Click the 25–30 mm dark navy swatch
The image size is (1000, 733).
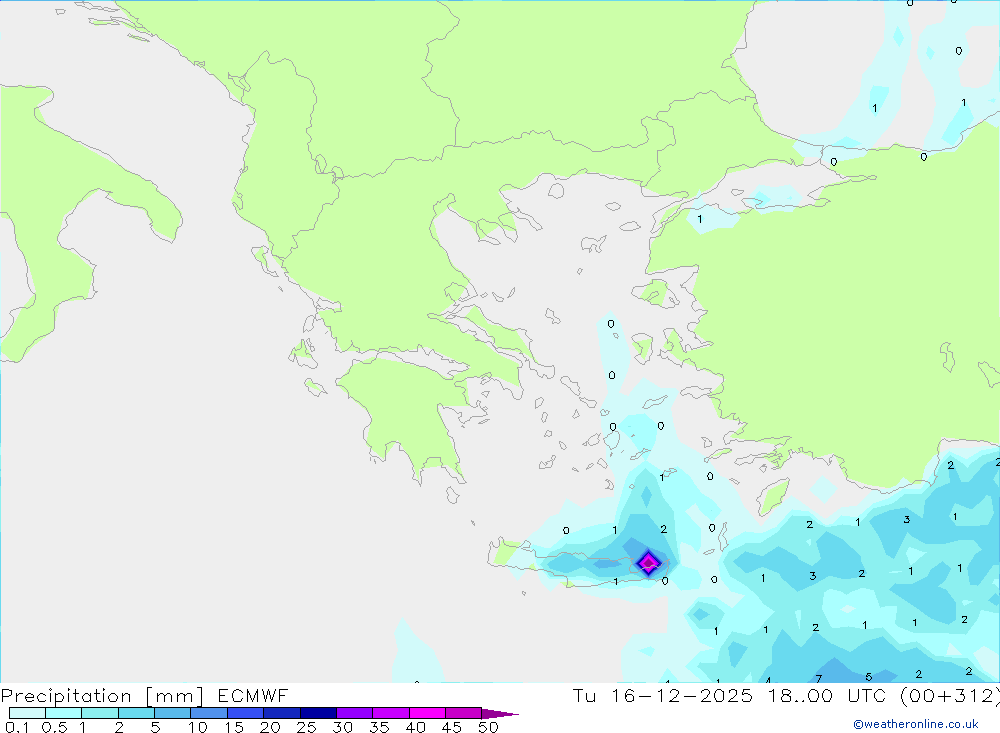[318, 713]
